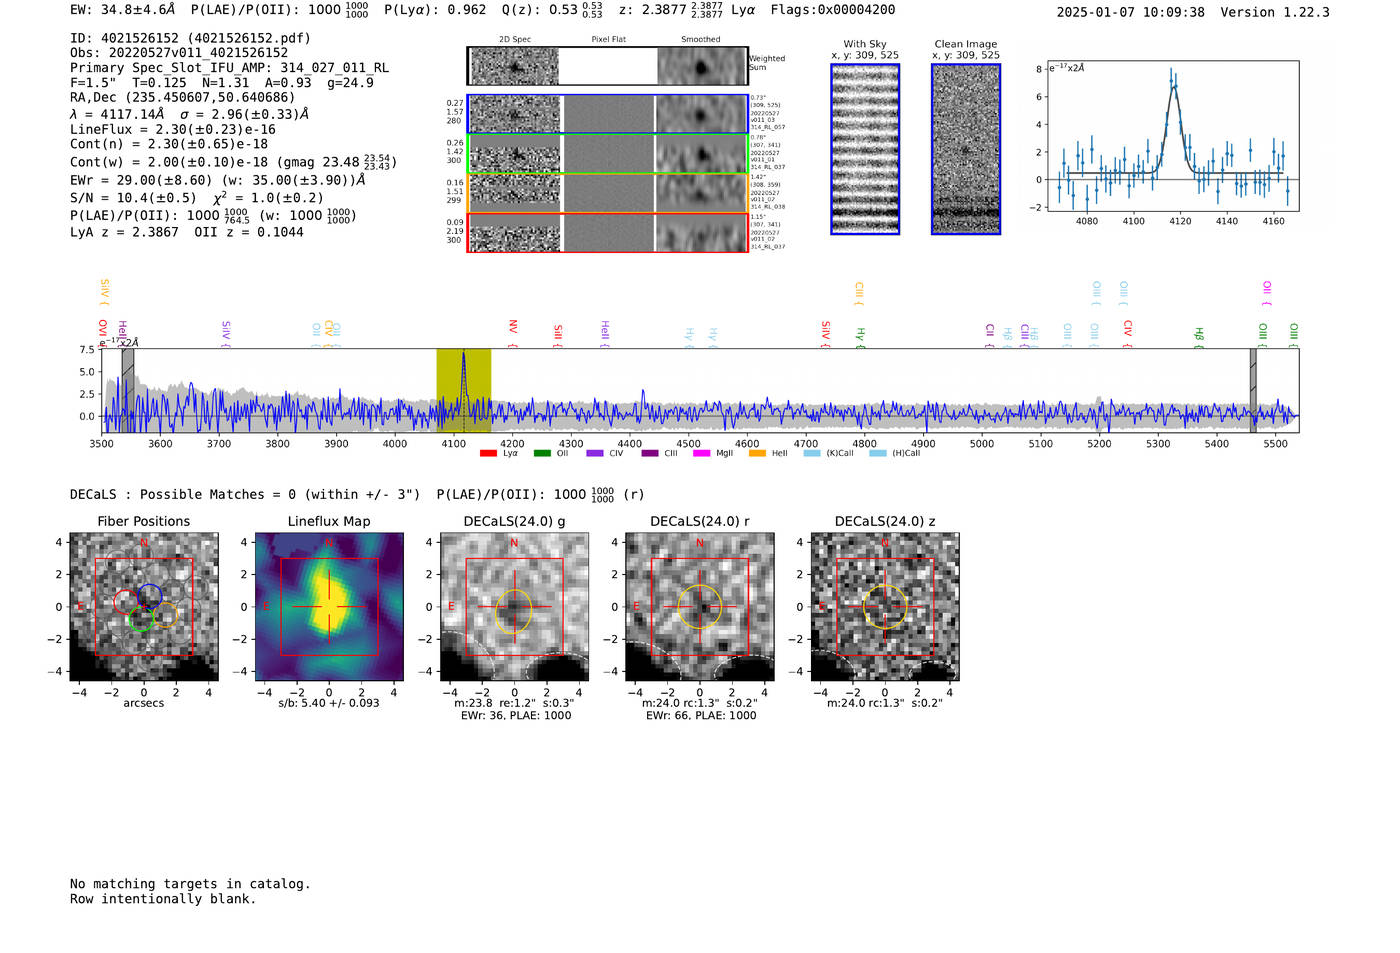Screen dimensions: 1400x953
Task: Select the magenta MgII legend swatch
Action: (702, 454)
